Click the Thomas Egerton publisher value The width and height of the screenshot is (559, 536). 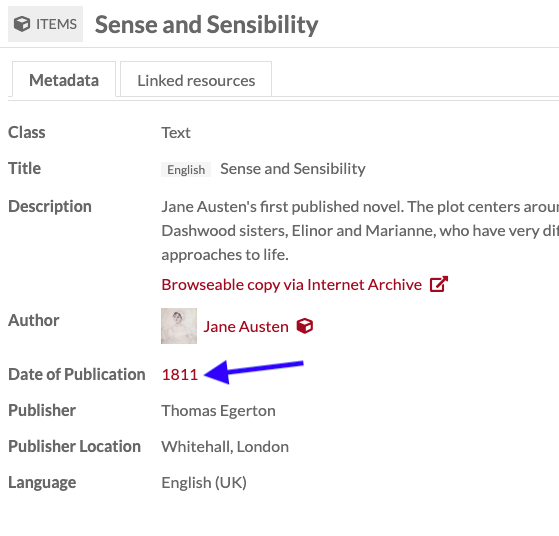(218, 410)
